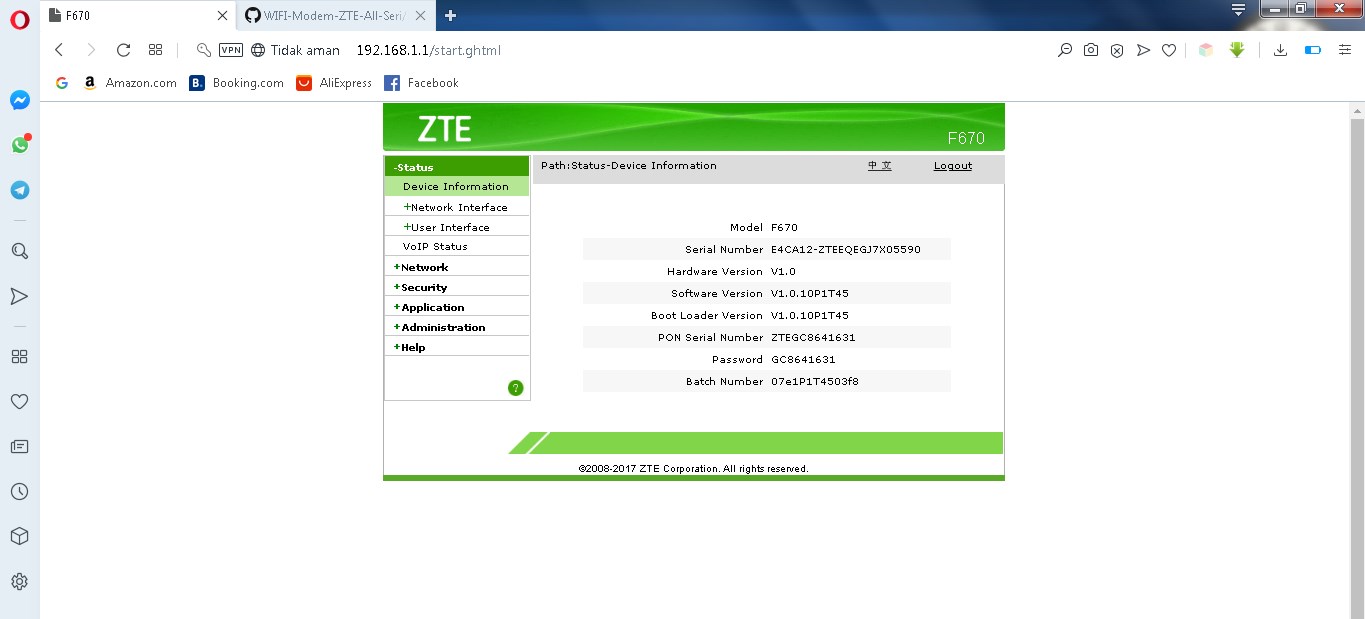Collapse the Status menu section
Image resolution: width=1365 pixels, height=619 pixels.
(456, 167)
